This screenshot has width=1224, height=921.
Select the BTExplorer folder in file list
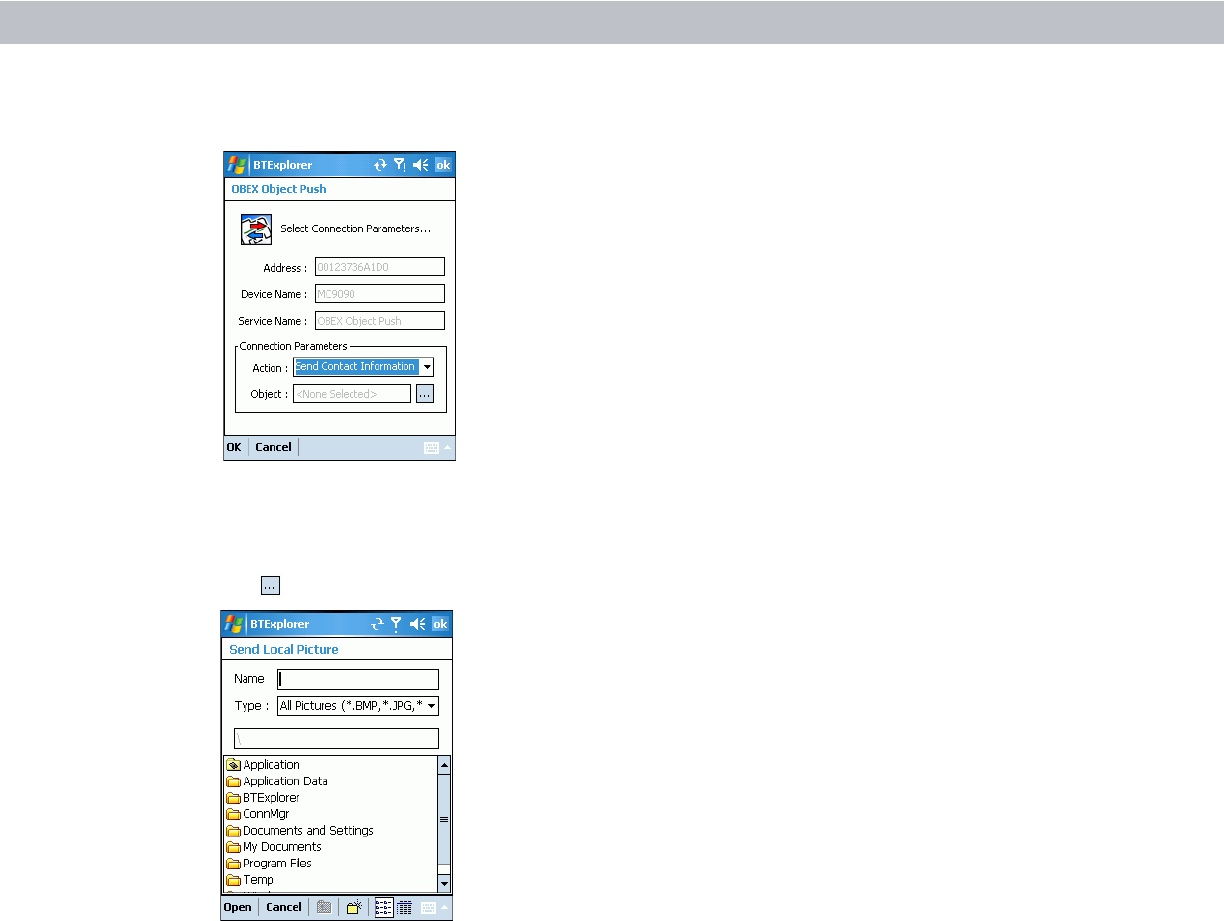263,798
